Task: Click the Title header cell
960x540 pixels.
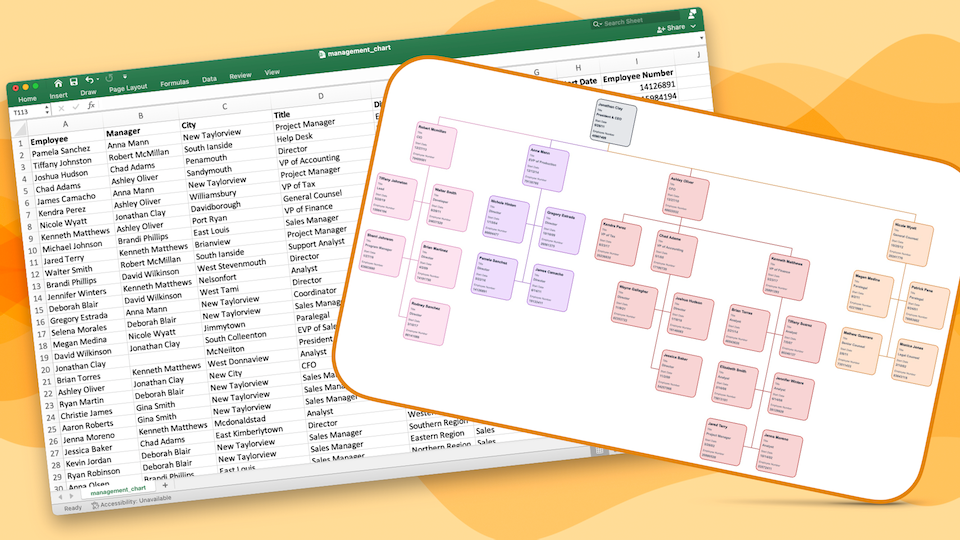Action: (x=323, y=111)
